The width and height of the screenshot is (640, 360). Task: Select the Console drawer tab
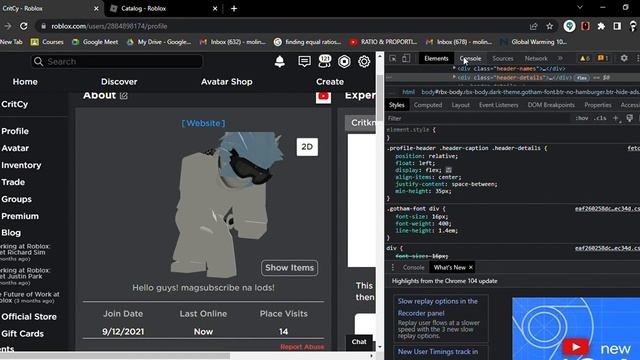coord(413,267)
